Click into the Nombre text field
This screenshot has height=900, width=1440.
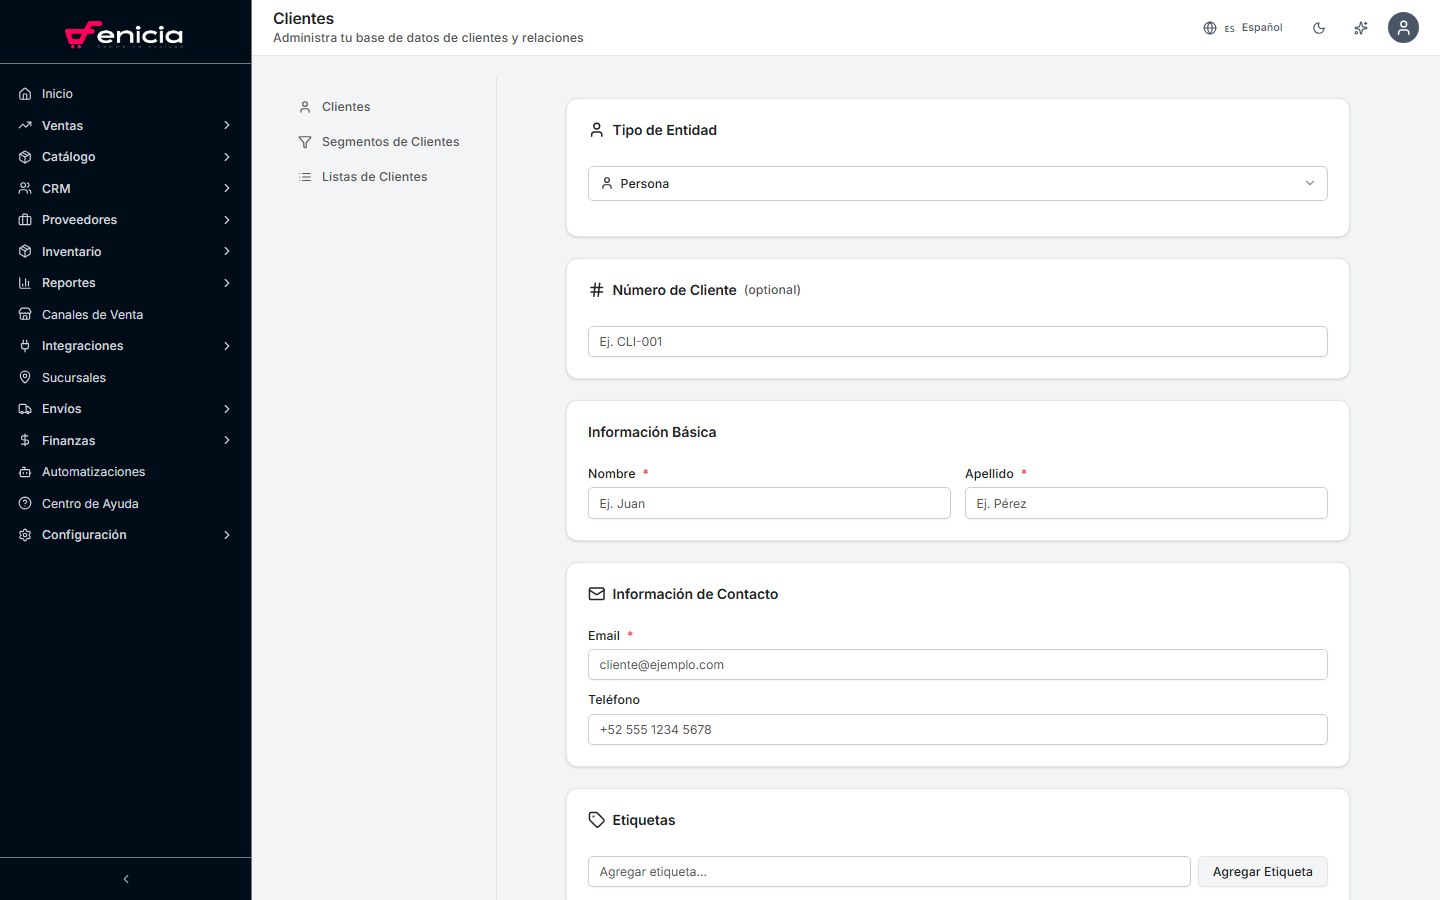pos(768,503)
